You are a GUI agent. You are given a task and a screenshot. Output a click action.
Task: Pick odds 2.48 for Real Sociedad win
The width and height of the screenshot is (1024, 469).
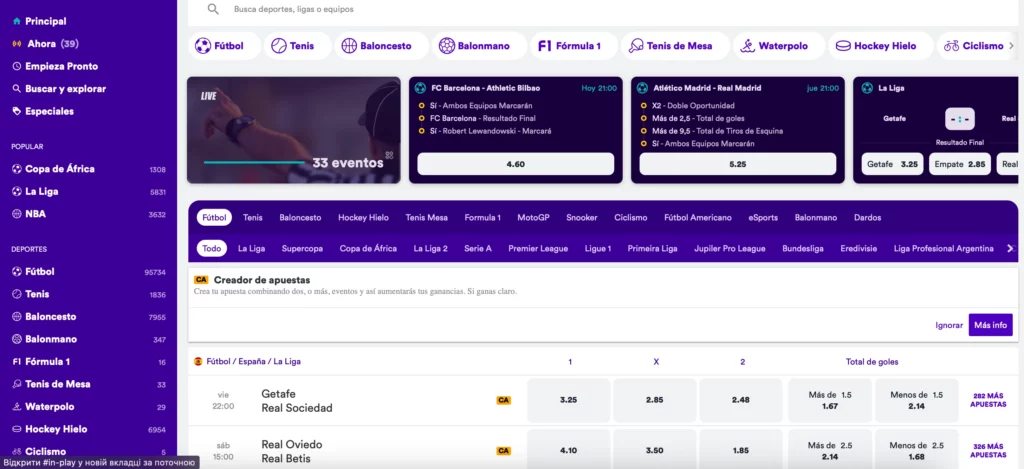pos(741,400)
